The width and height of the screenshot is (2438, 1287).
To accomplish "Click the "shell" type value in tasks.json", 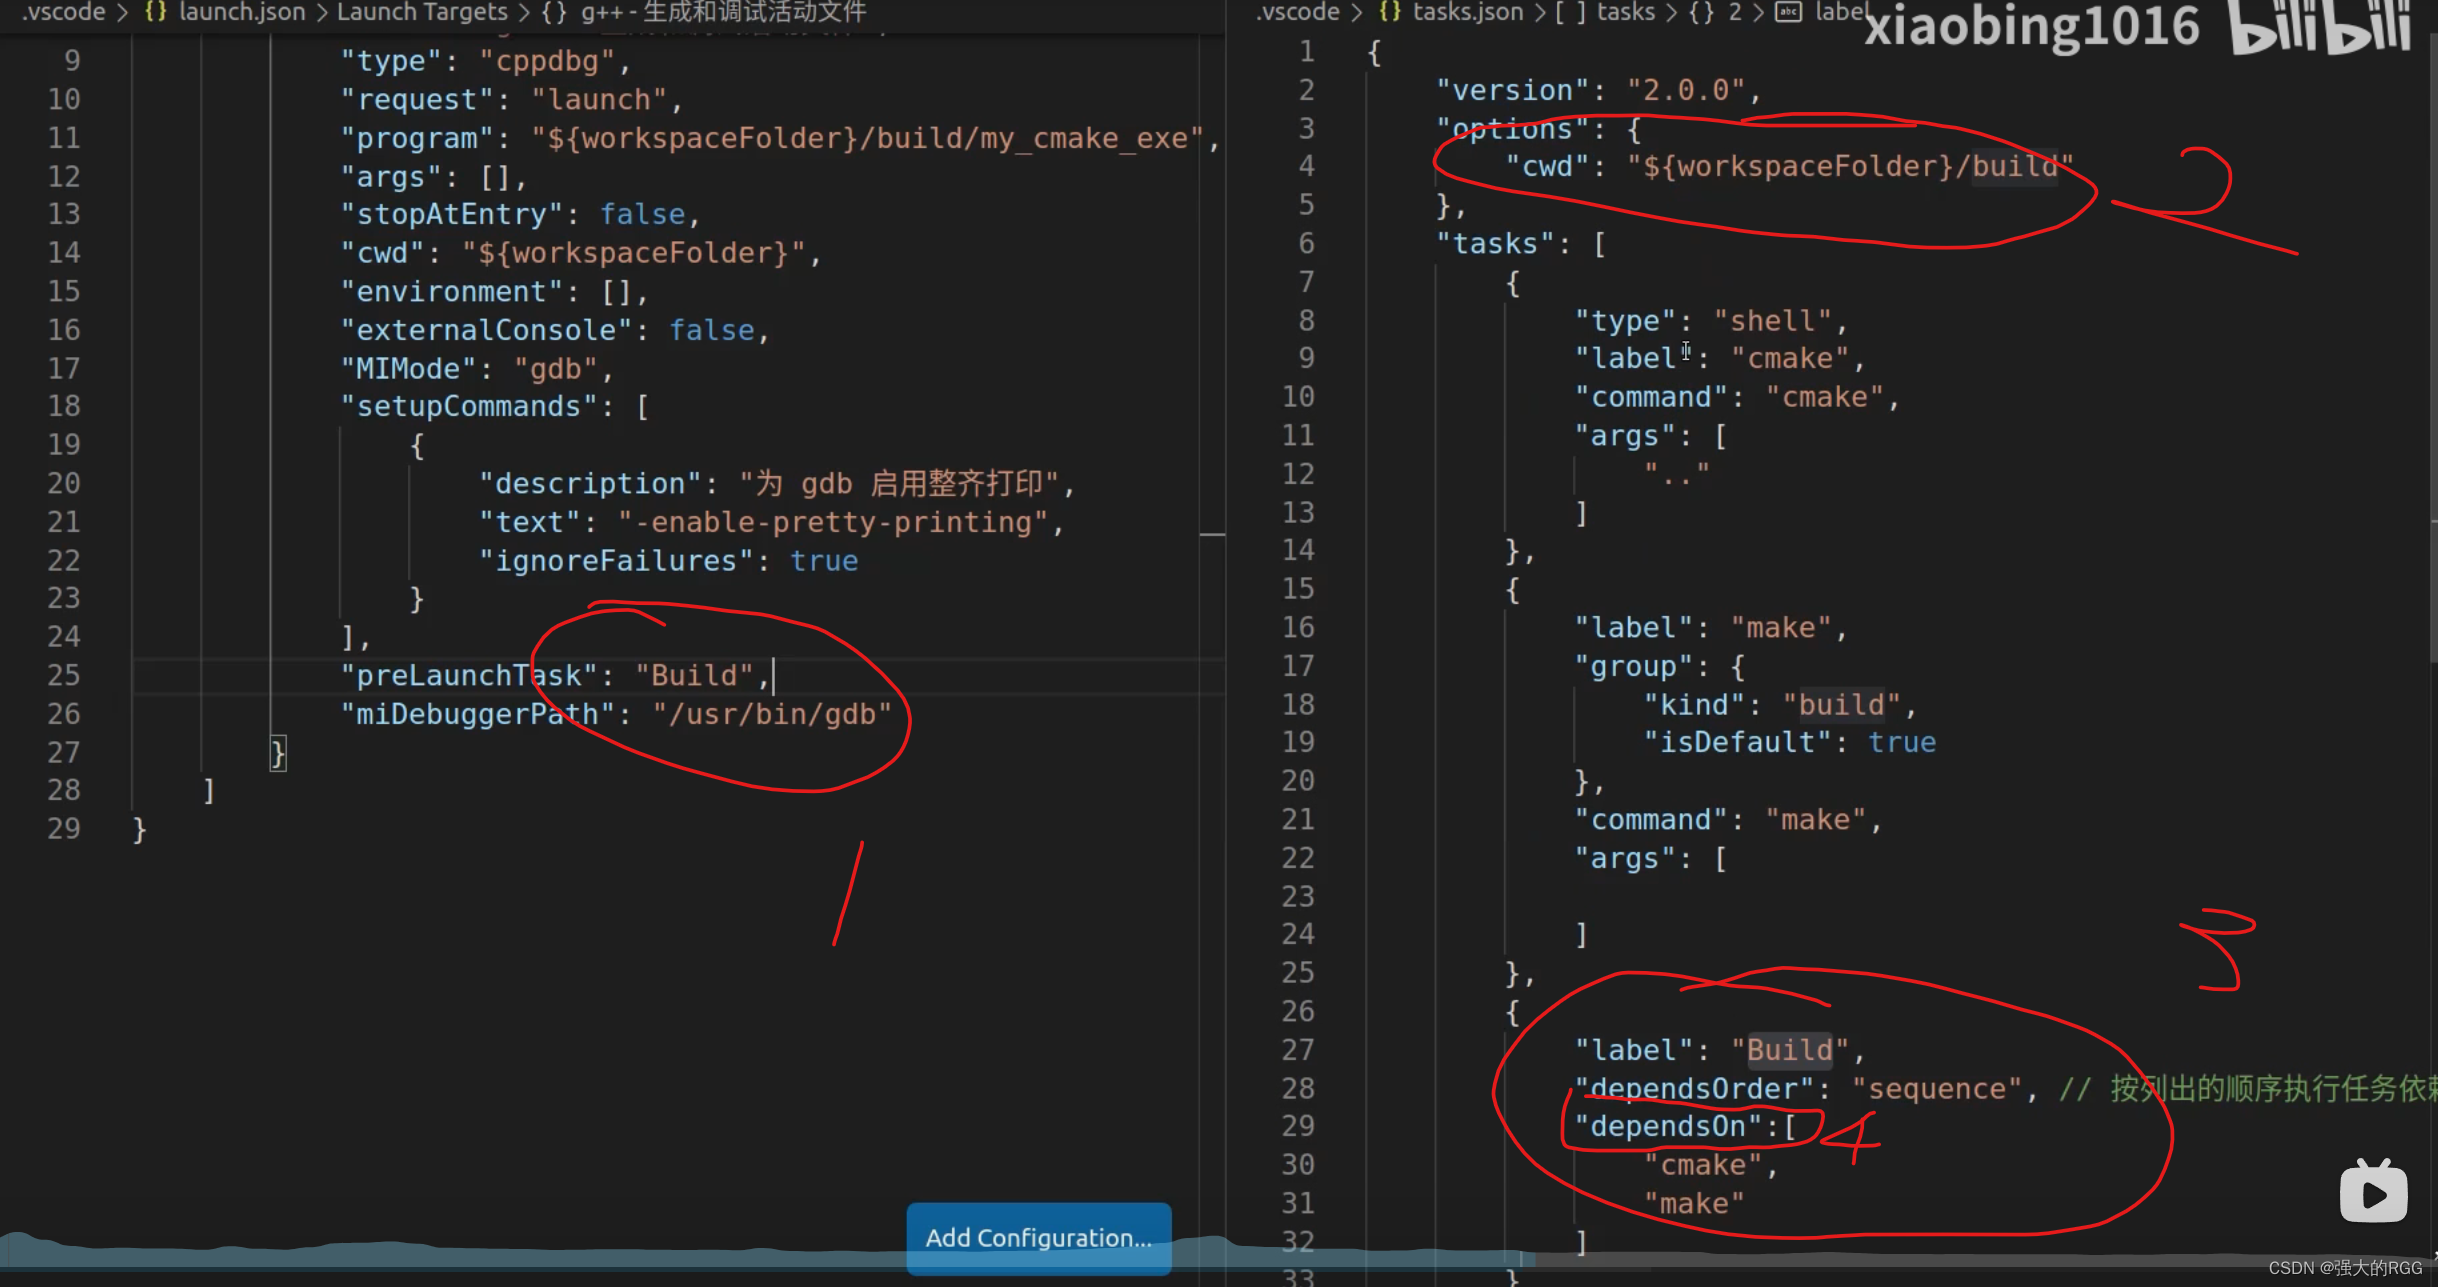I will coord(1772,321).
